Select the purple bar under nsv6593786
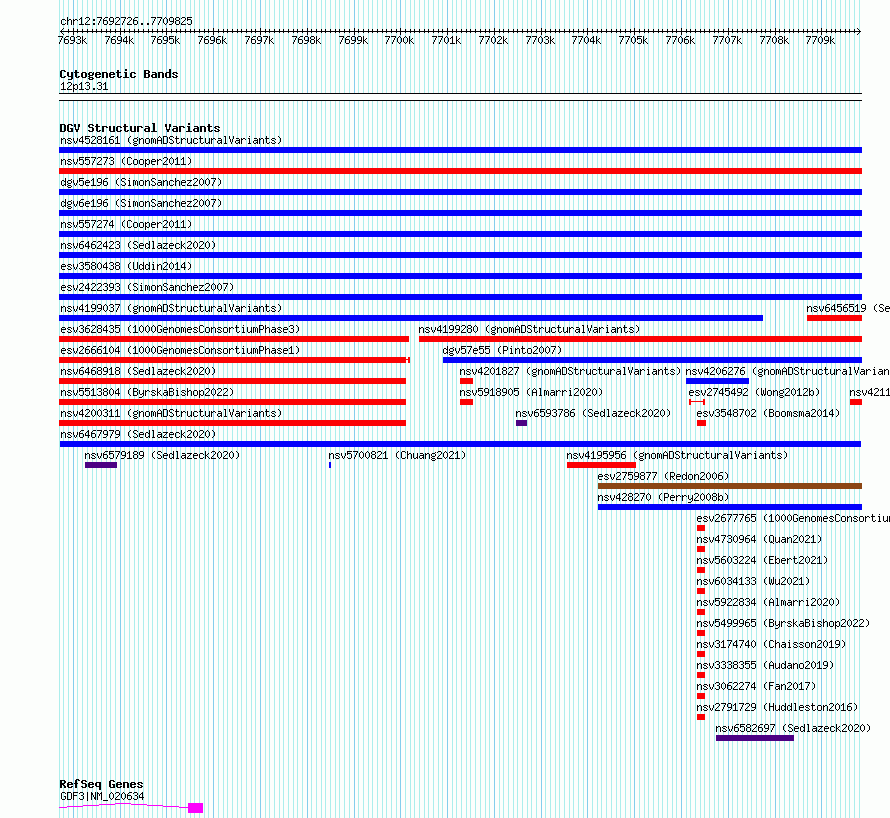Viewport: 890px width, 818px height. (522, 423)
